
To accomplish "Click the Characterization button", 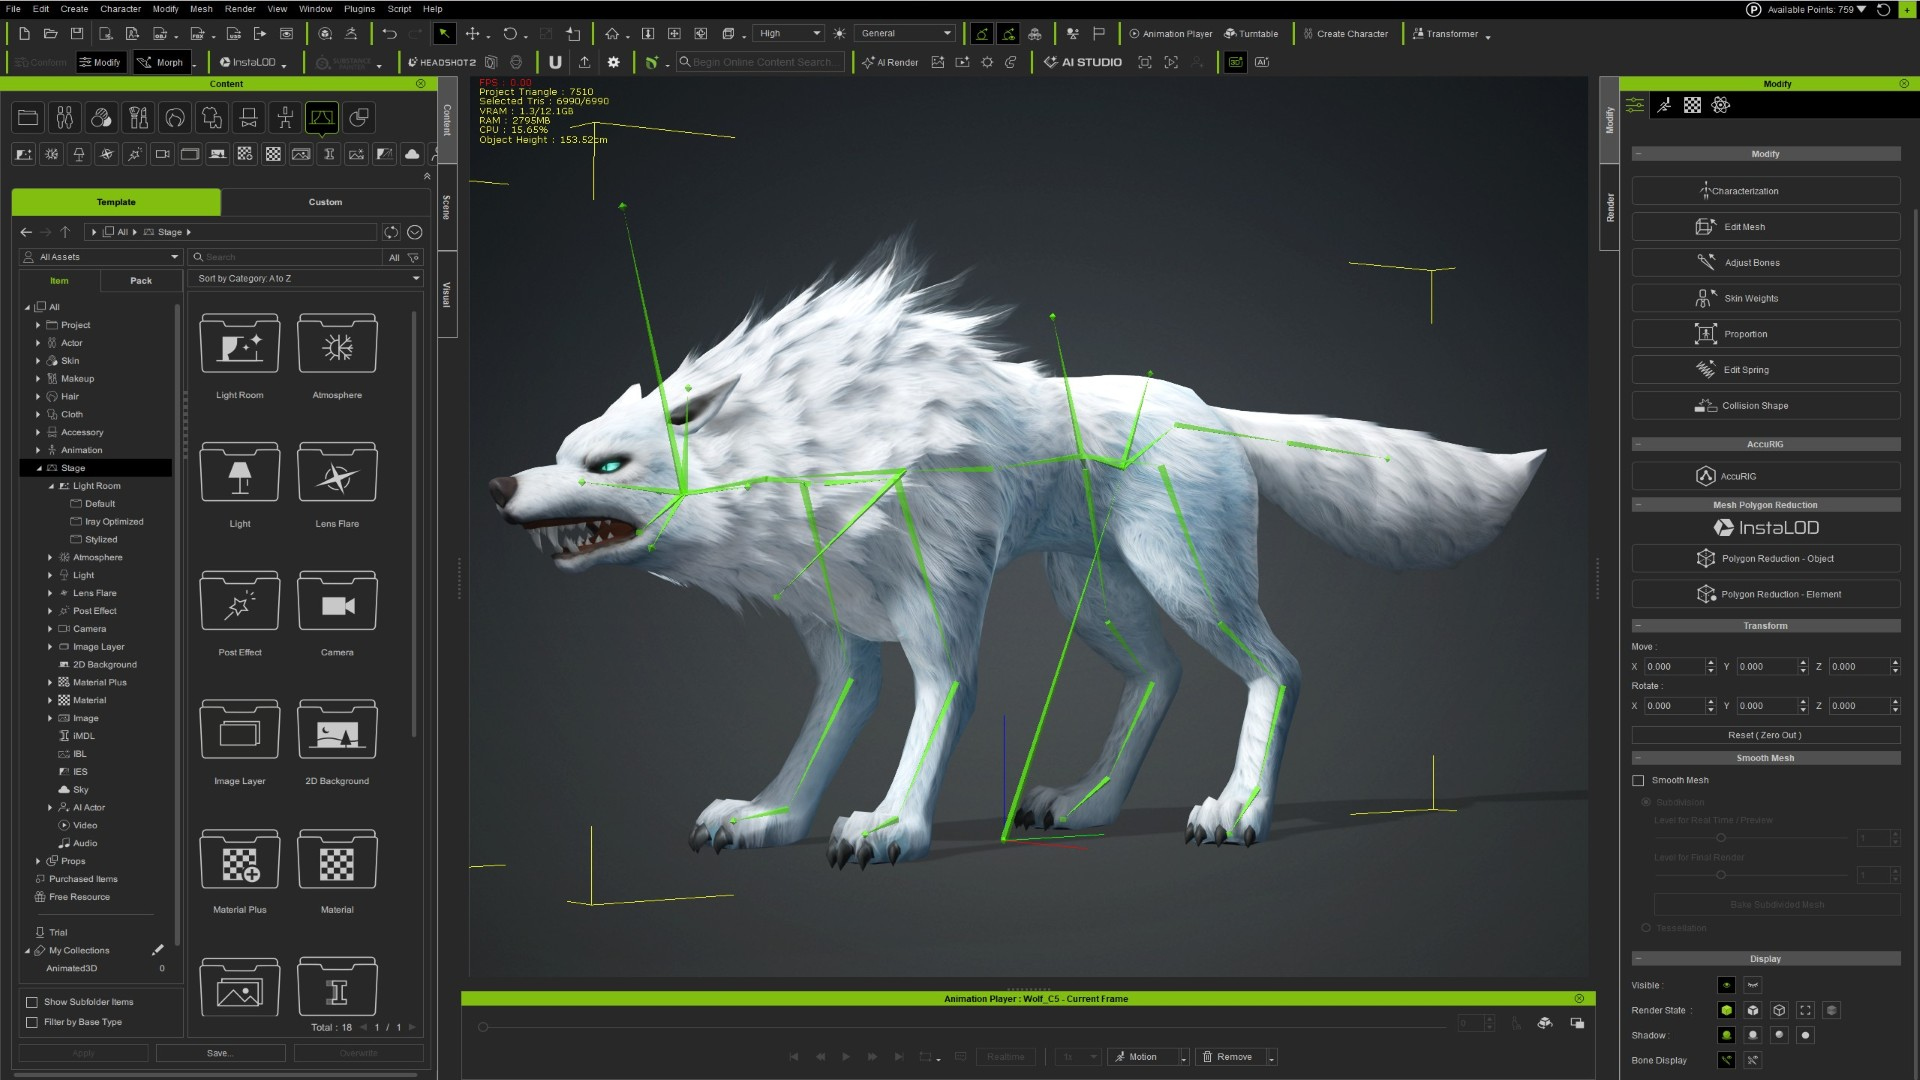I will pyautogui.click(x=1765, y=191).
